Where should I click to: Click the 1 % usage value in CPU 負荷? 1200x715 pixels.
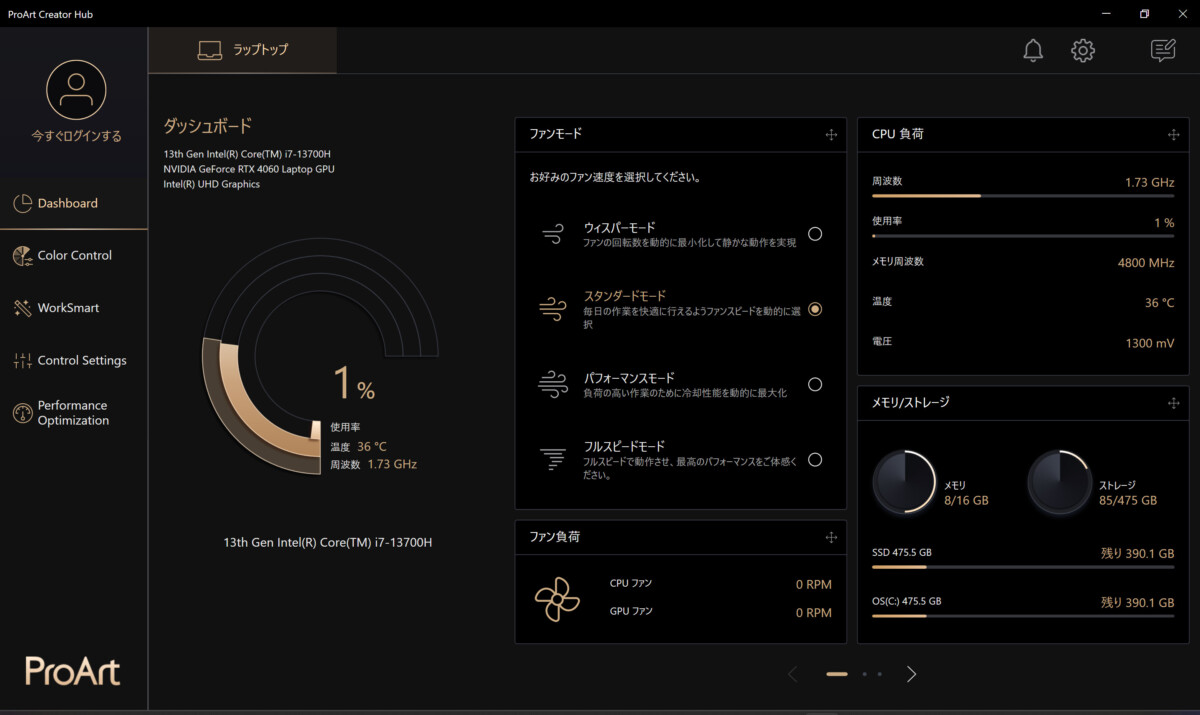[x=1164, y=223]
